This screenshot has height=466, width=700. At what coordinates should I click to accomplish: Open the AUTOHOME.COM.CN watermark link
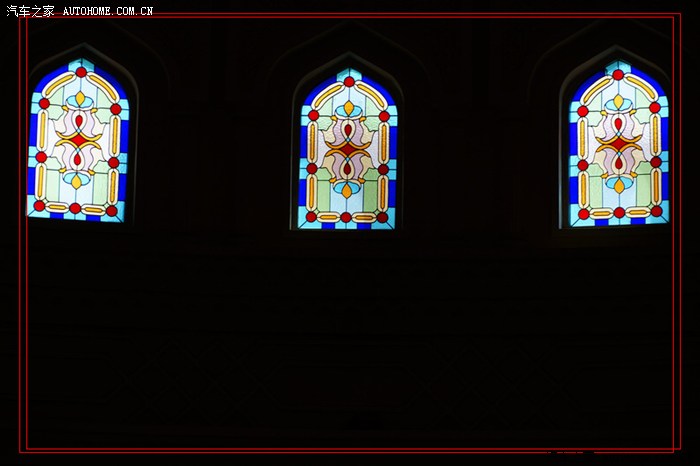tap(108, 11)
